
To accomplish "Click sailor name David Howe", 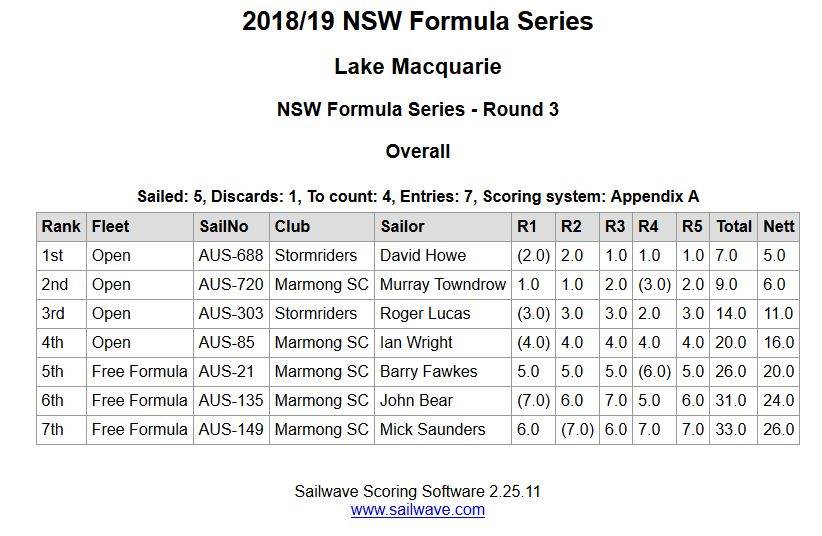I will 422,256.
